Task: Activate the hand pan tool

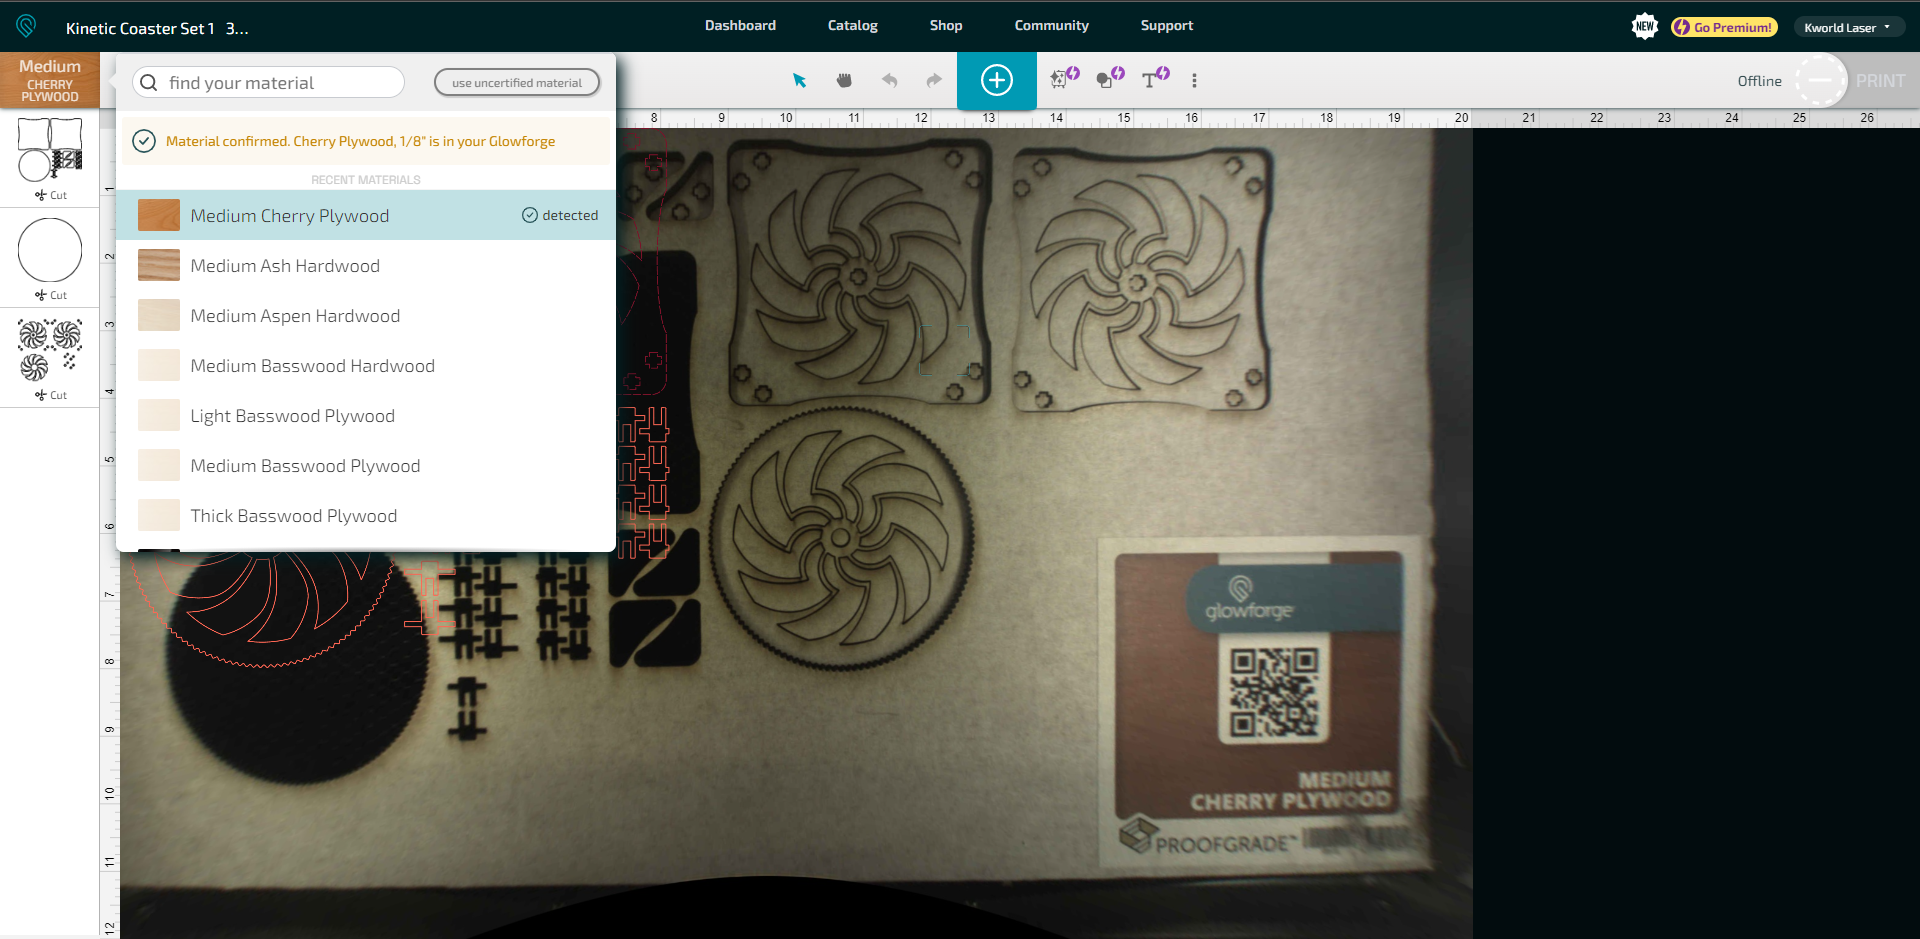Action: point(843,80)
